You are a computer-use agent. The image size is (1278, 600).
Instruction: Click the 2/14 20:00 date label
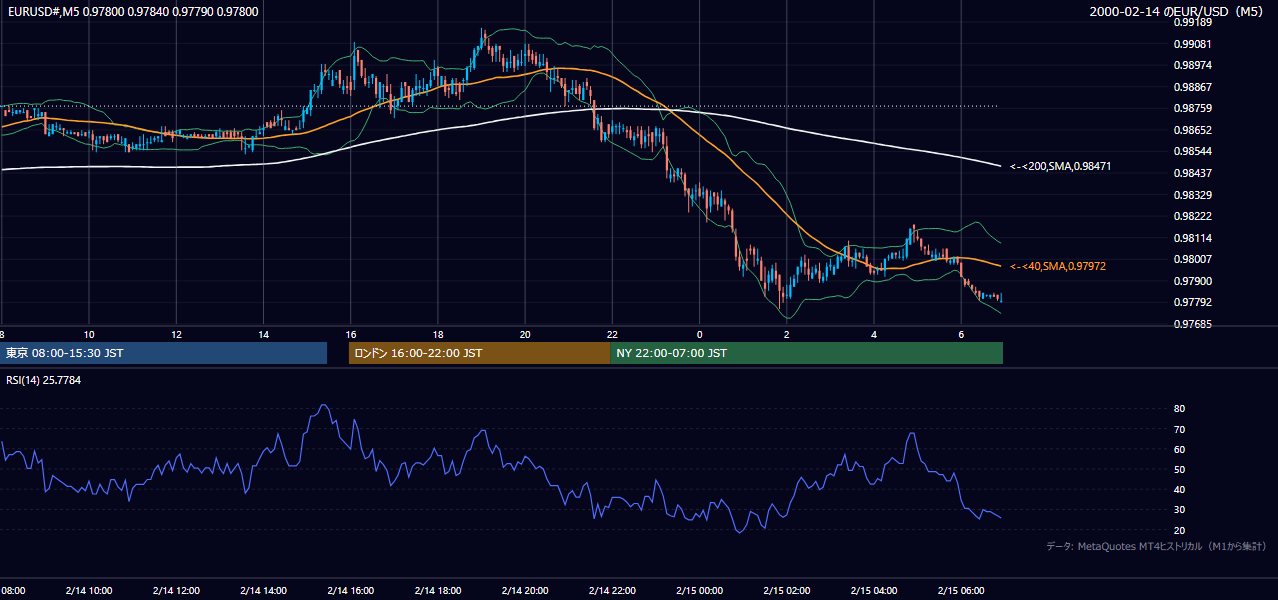525,591
